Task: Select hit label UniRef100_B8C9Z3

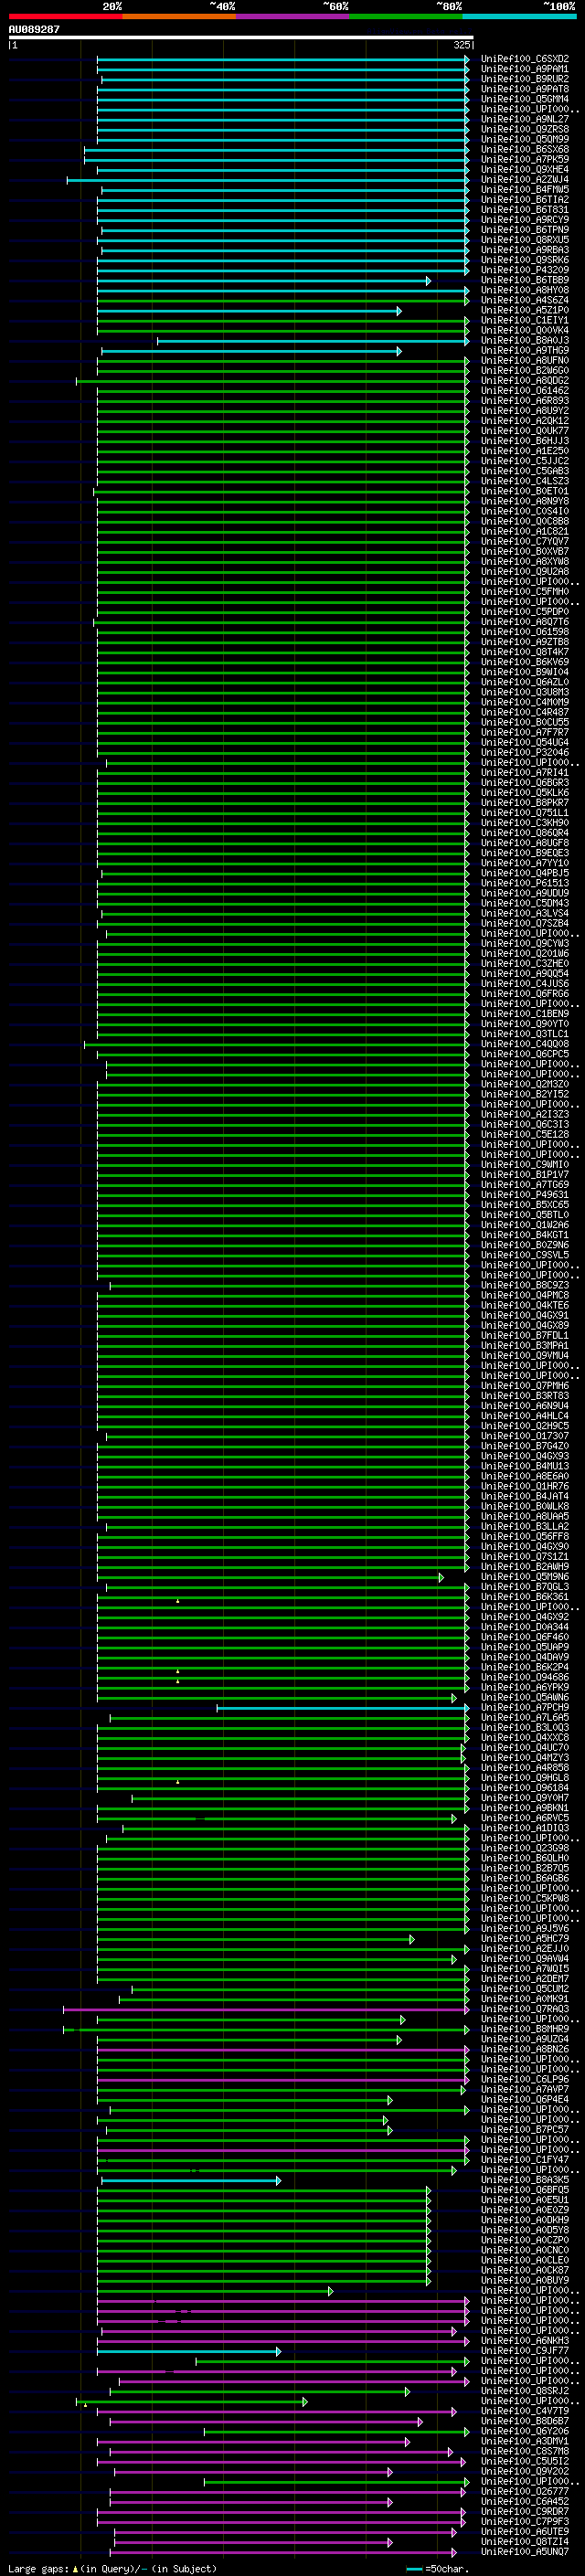Action: (x=524, y=1285)
